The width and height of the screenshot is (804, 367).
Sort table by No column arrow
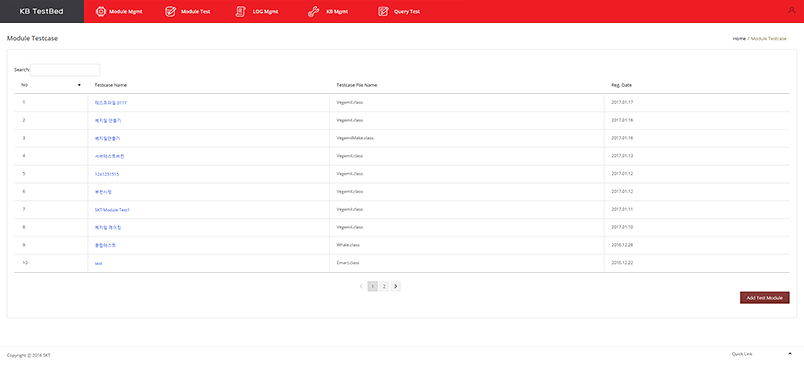(x=79, y=85)
